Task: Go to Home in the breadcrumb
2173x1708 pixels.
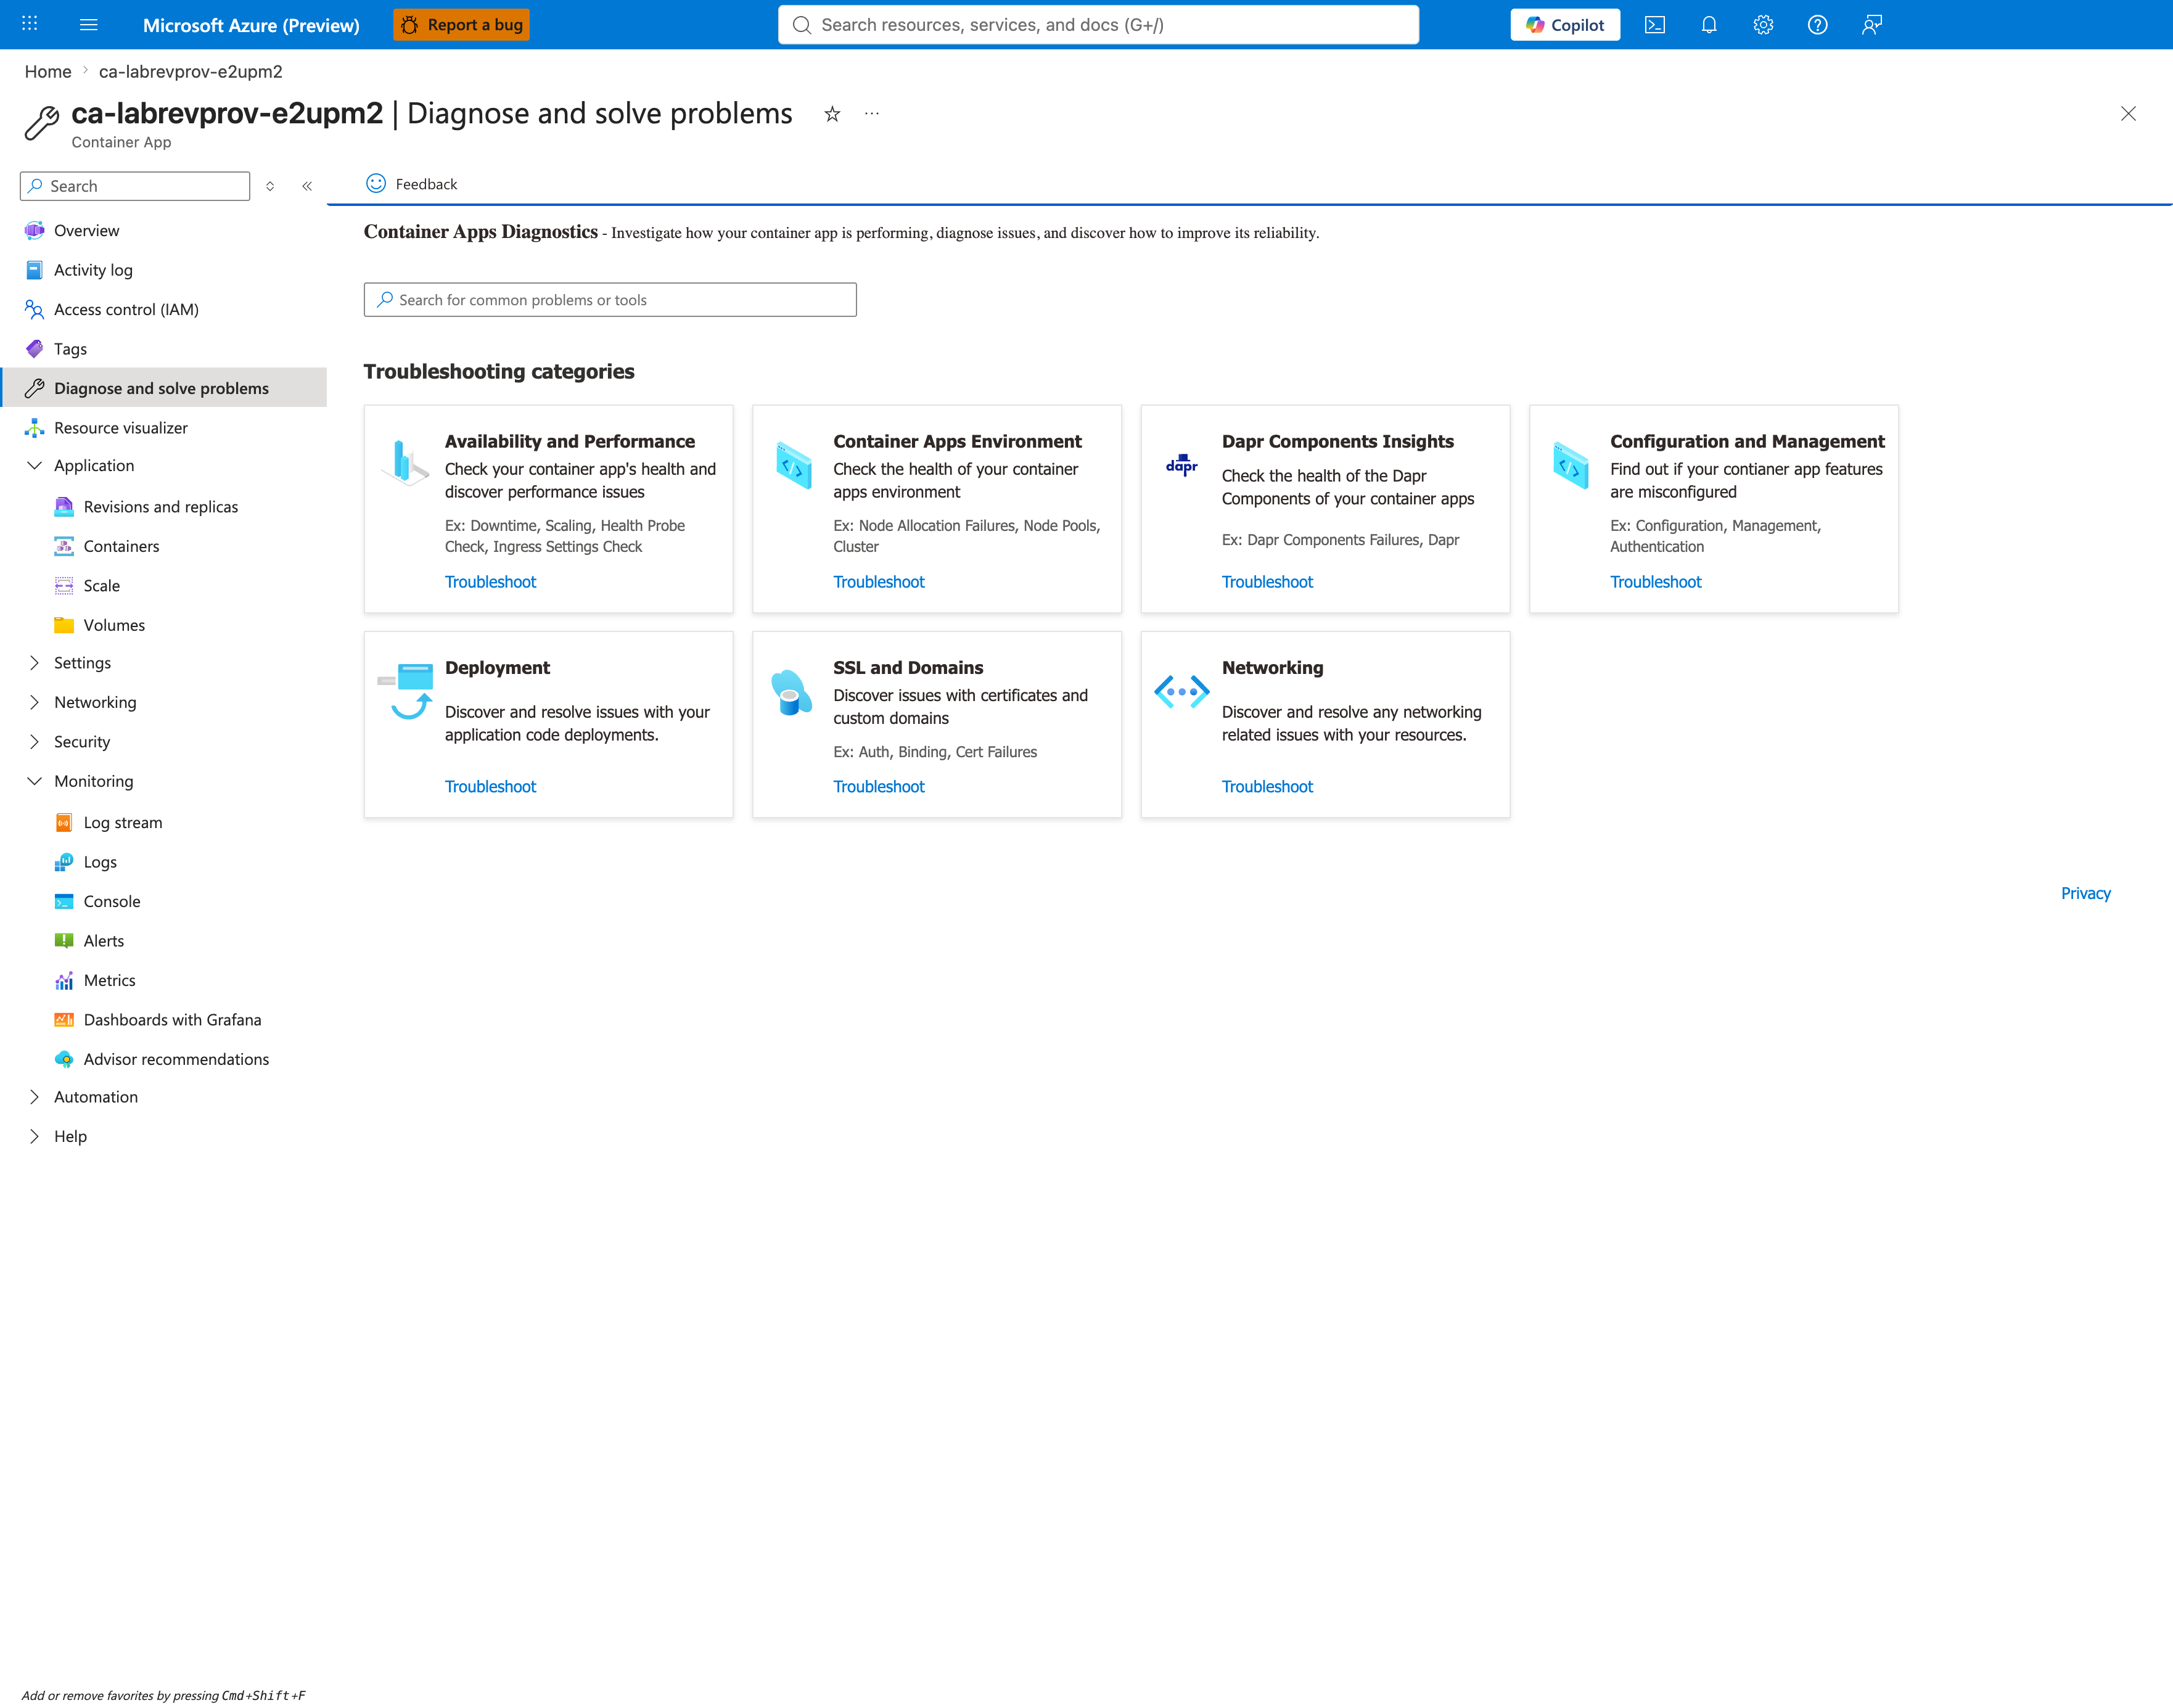Action: pyautogui.click(x=48, y=72)
